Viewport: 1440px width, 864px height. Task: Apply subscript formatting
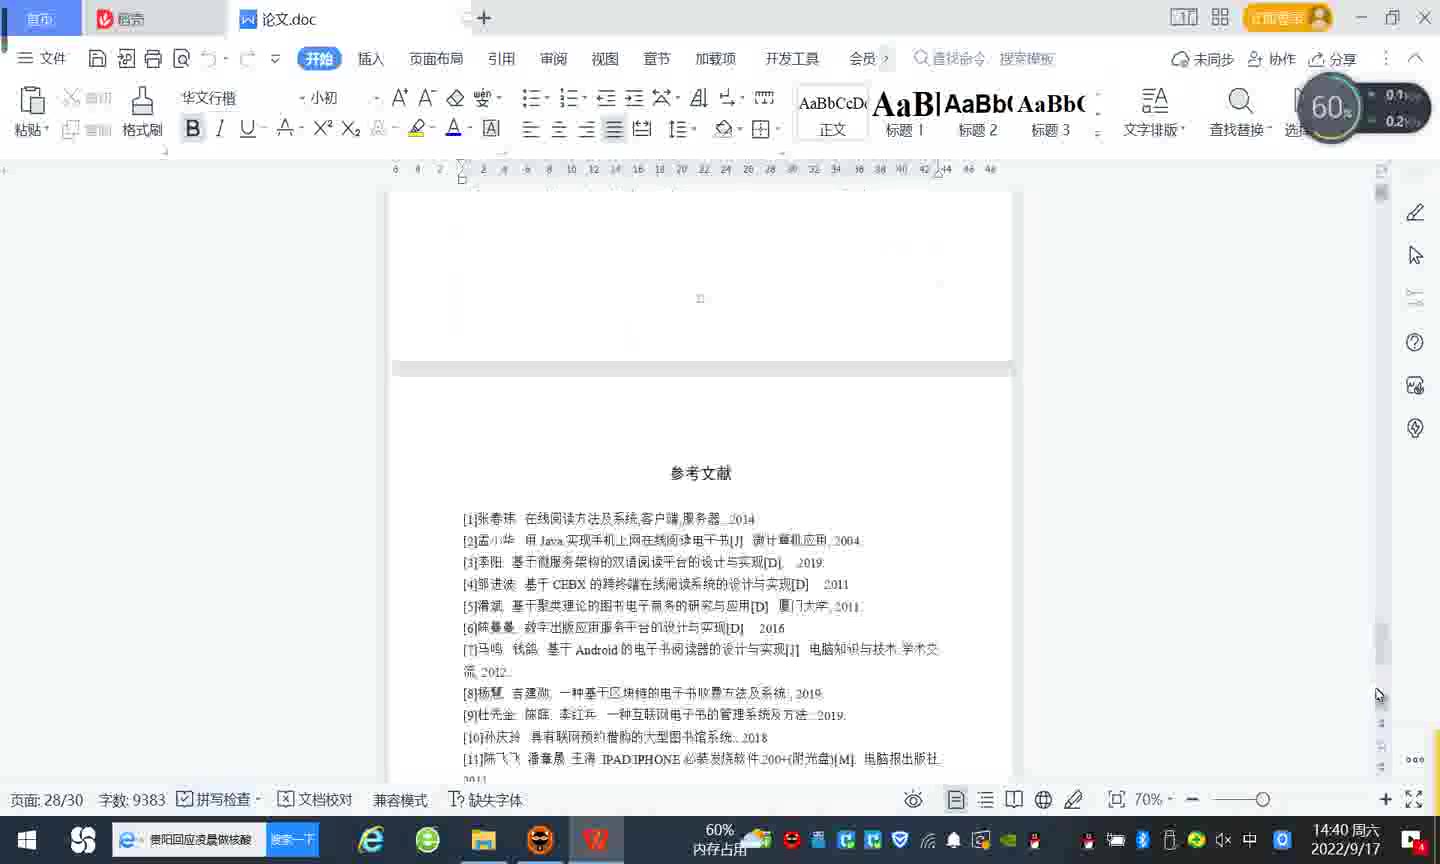tap(350, 128)
